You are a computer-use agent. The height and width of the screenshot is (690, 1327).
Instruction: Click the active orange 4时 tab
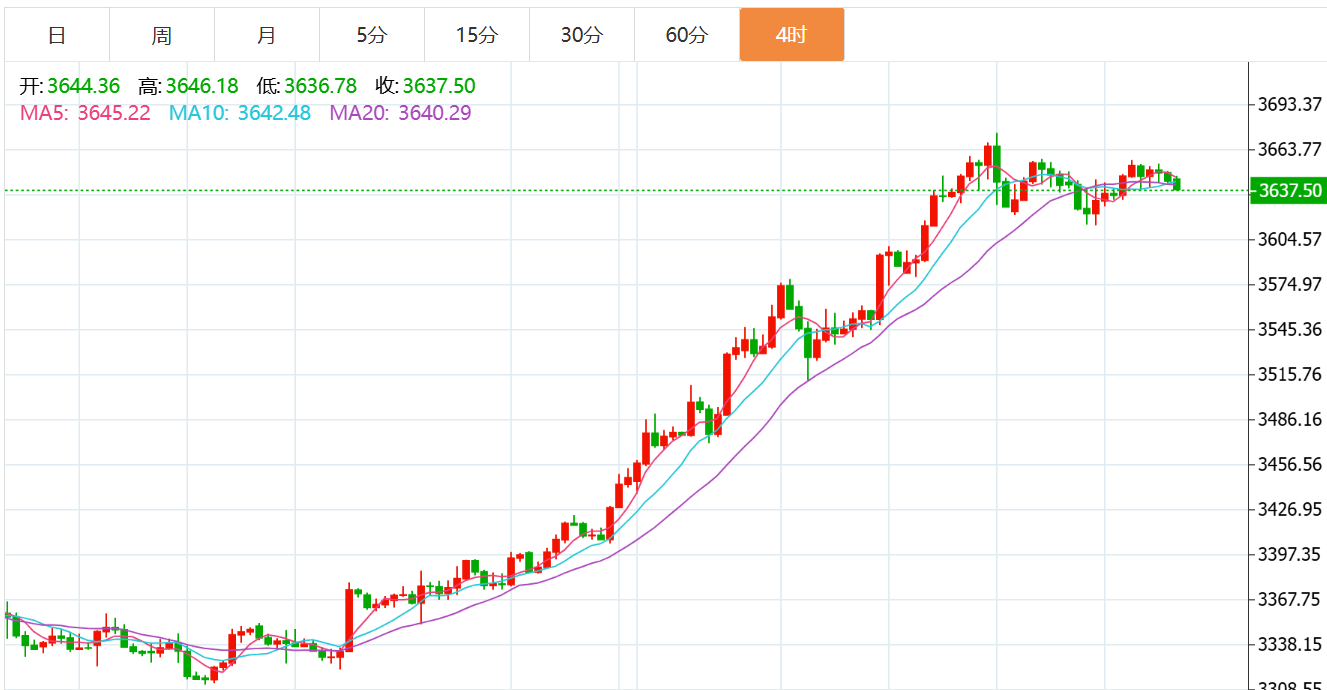click(792, 35)
